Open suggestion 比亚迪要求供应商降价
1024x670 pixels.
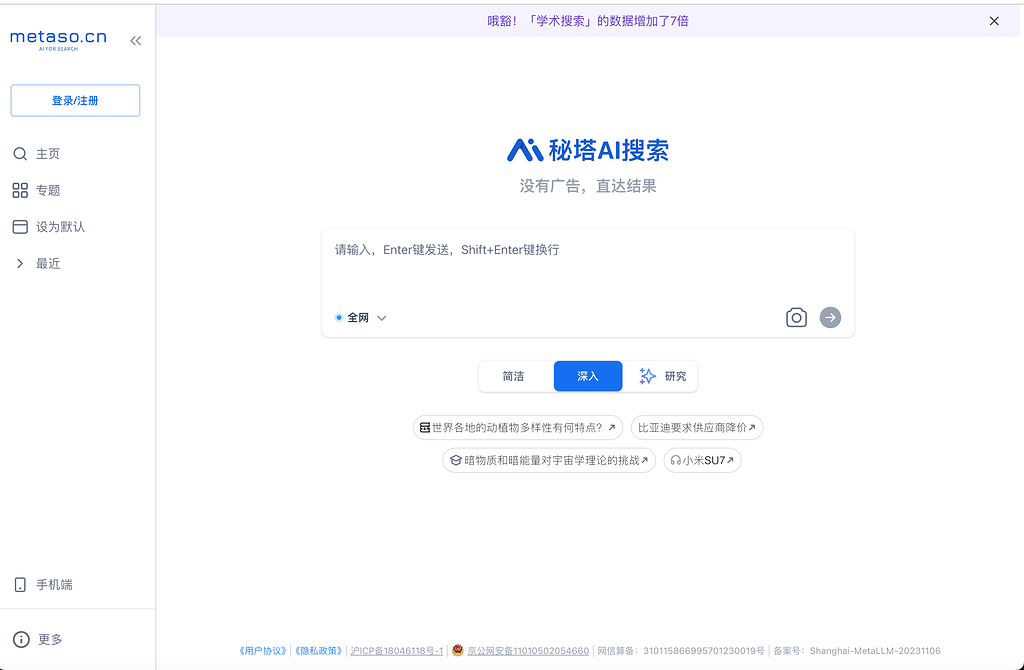pos(697,428)
